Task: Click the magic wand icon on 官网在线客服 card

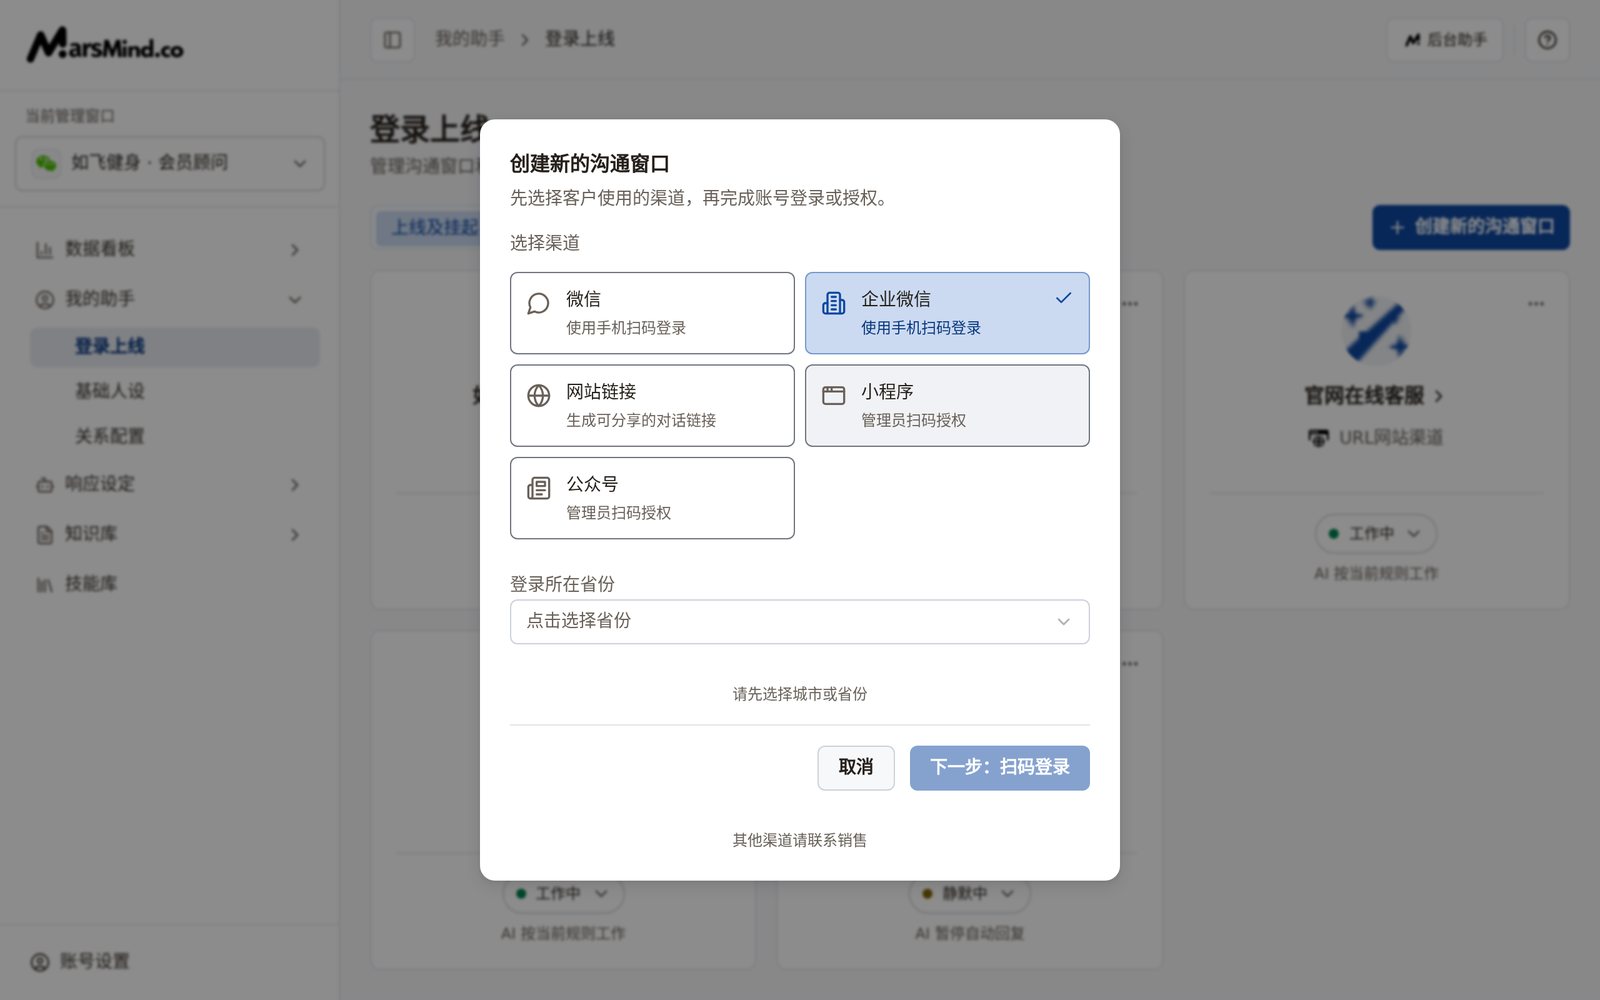Action: (1376, 330)
